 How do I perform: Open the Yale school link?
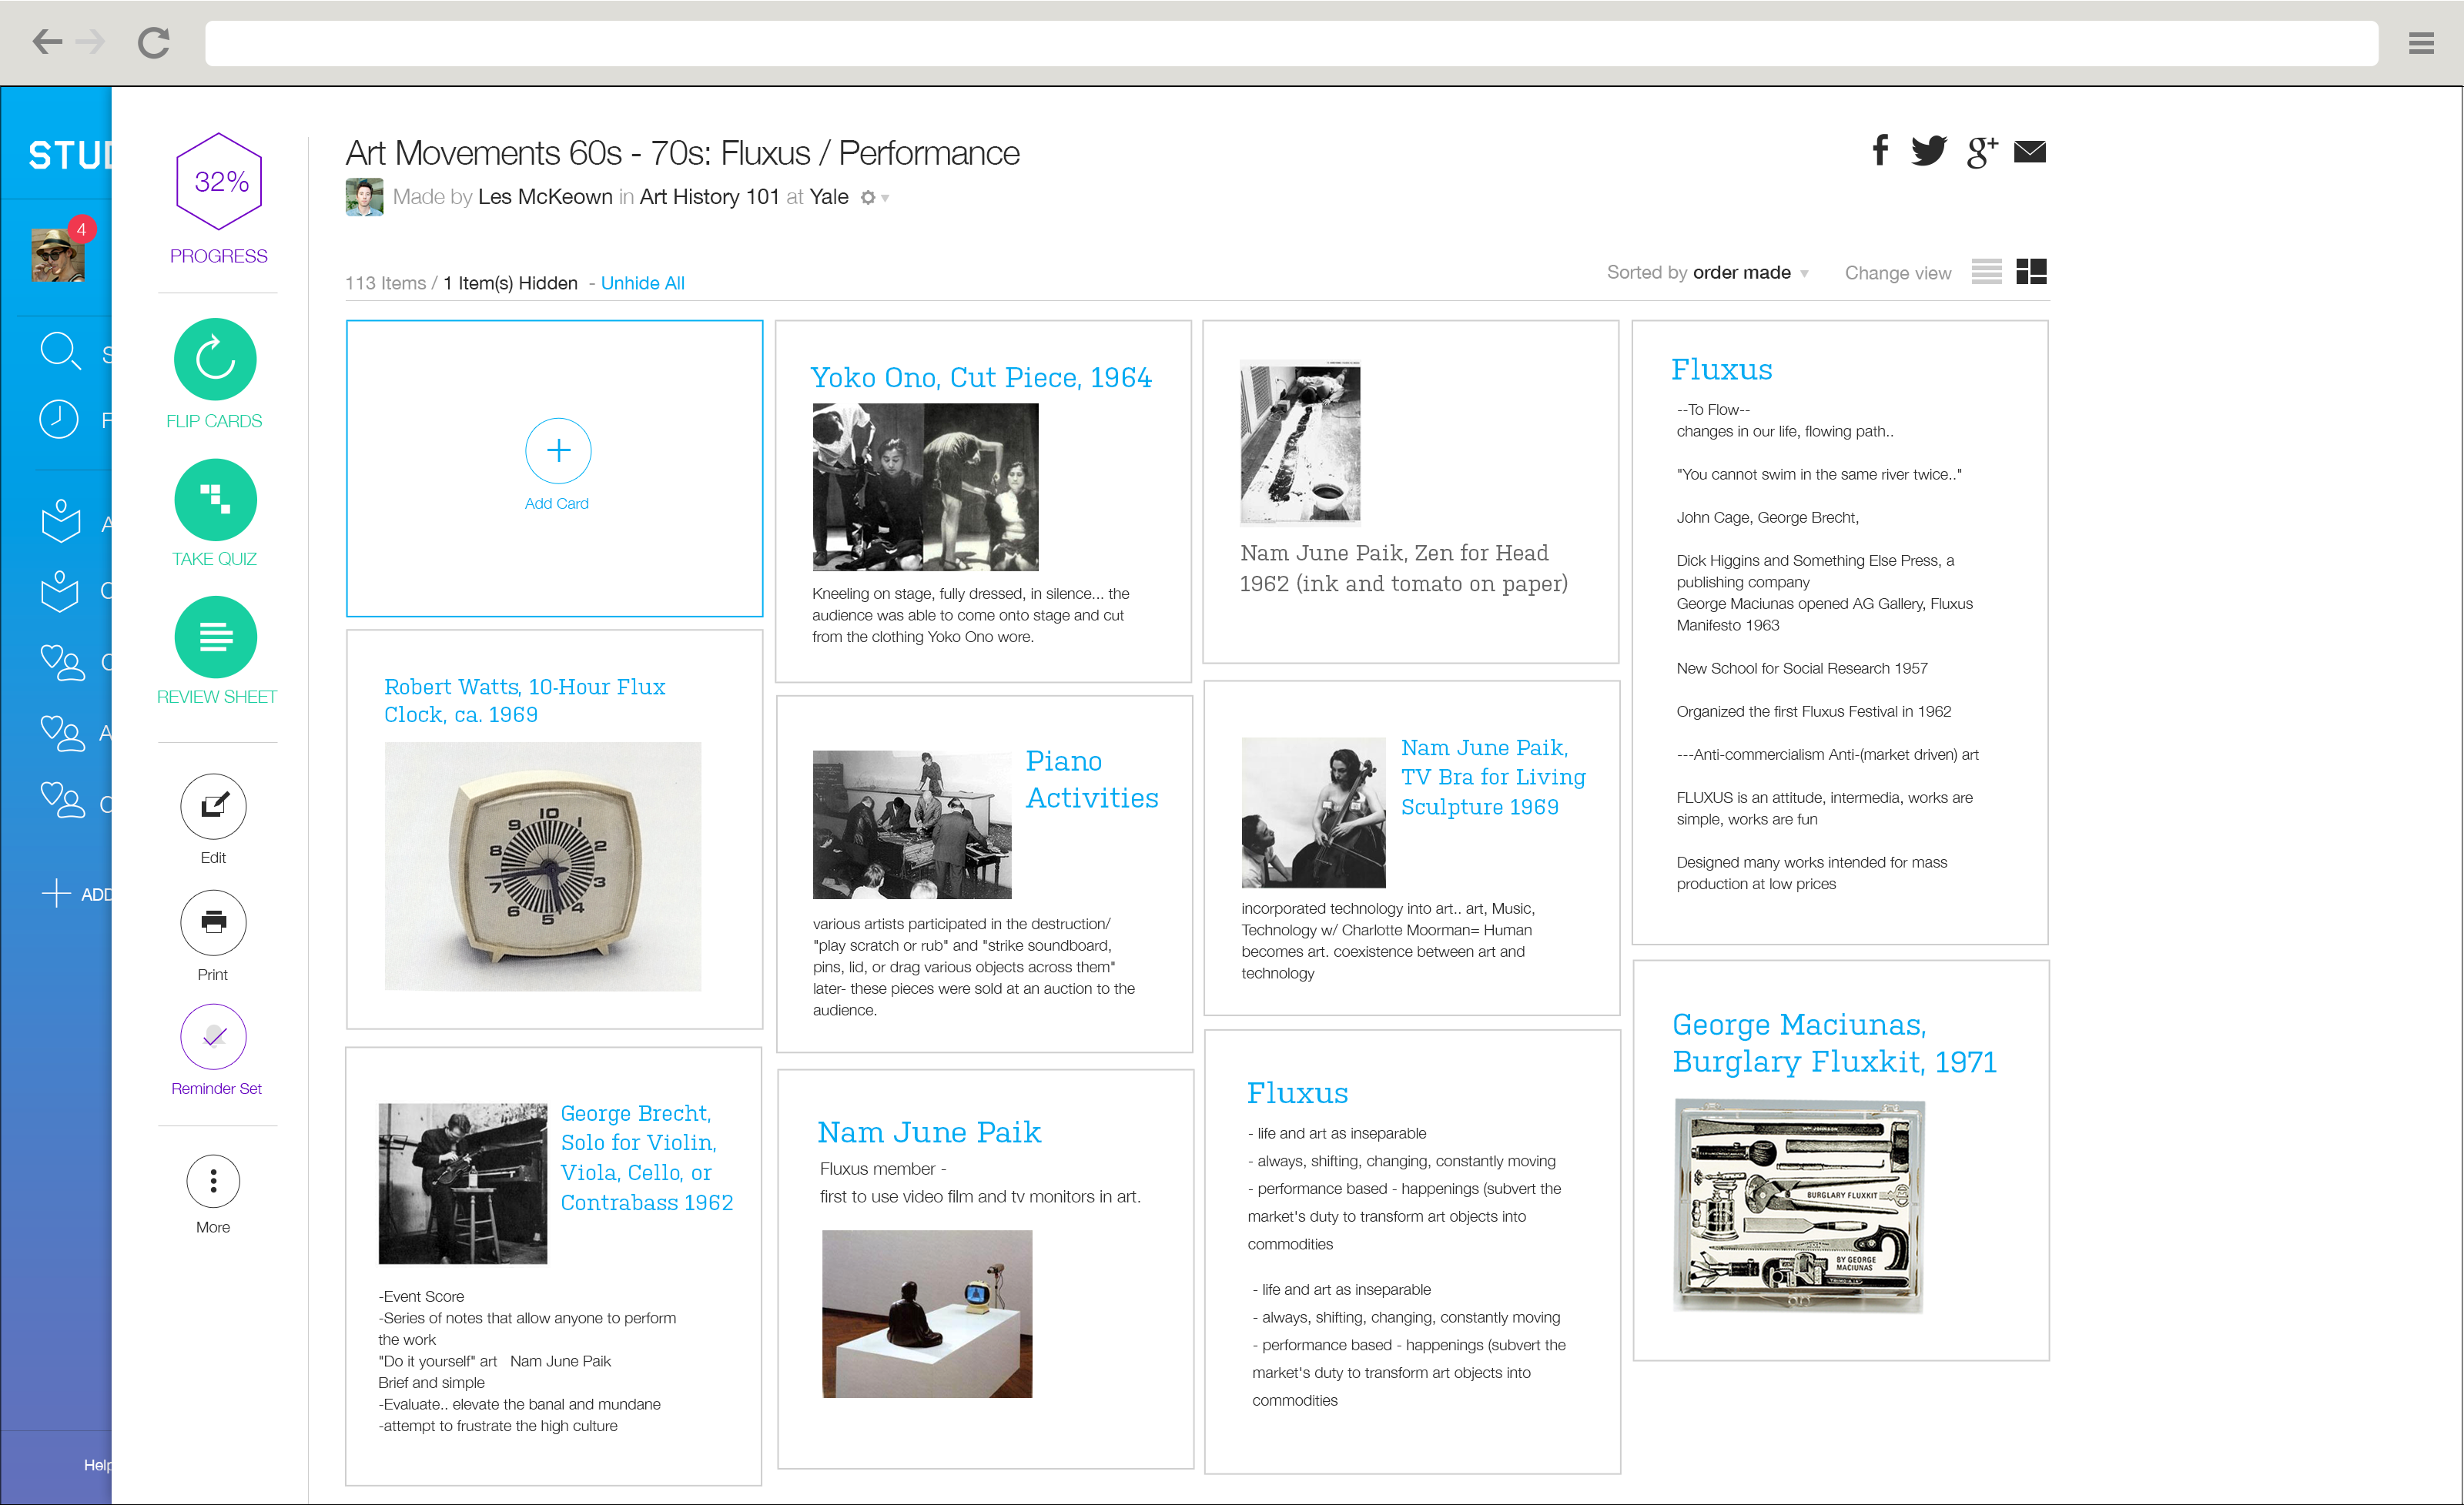(x=828, y=197)
